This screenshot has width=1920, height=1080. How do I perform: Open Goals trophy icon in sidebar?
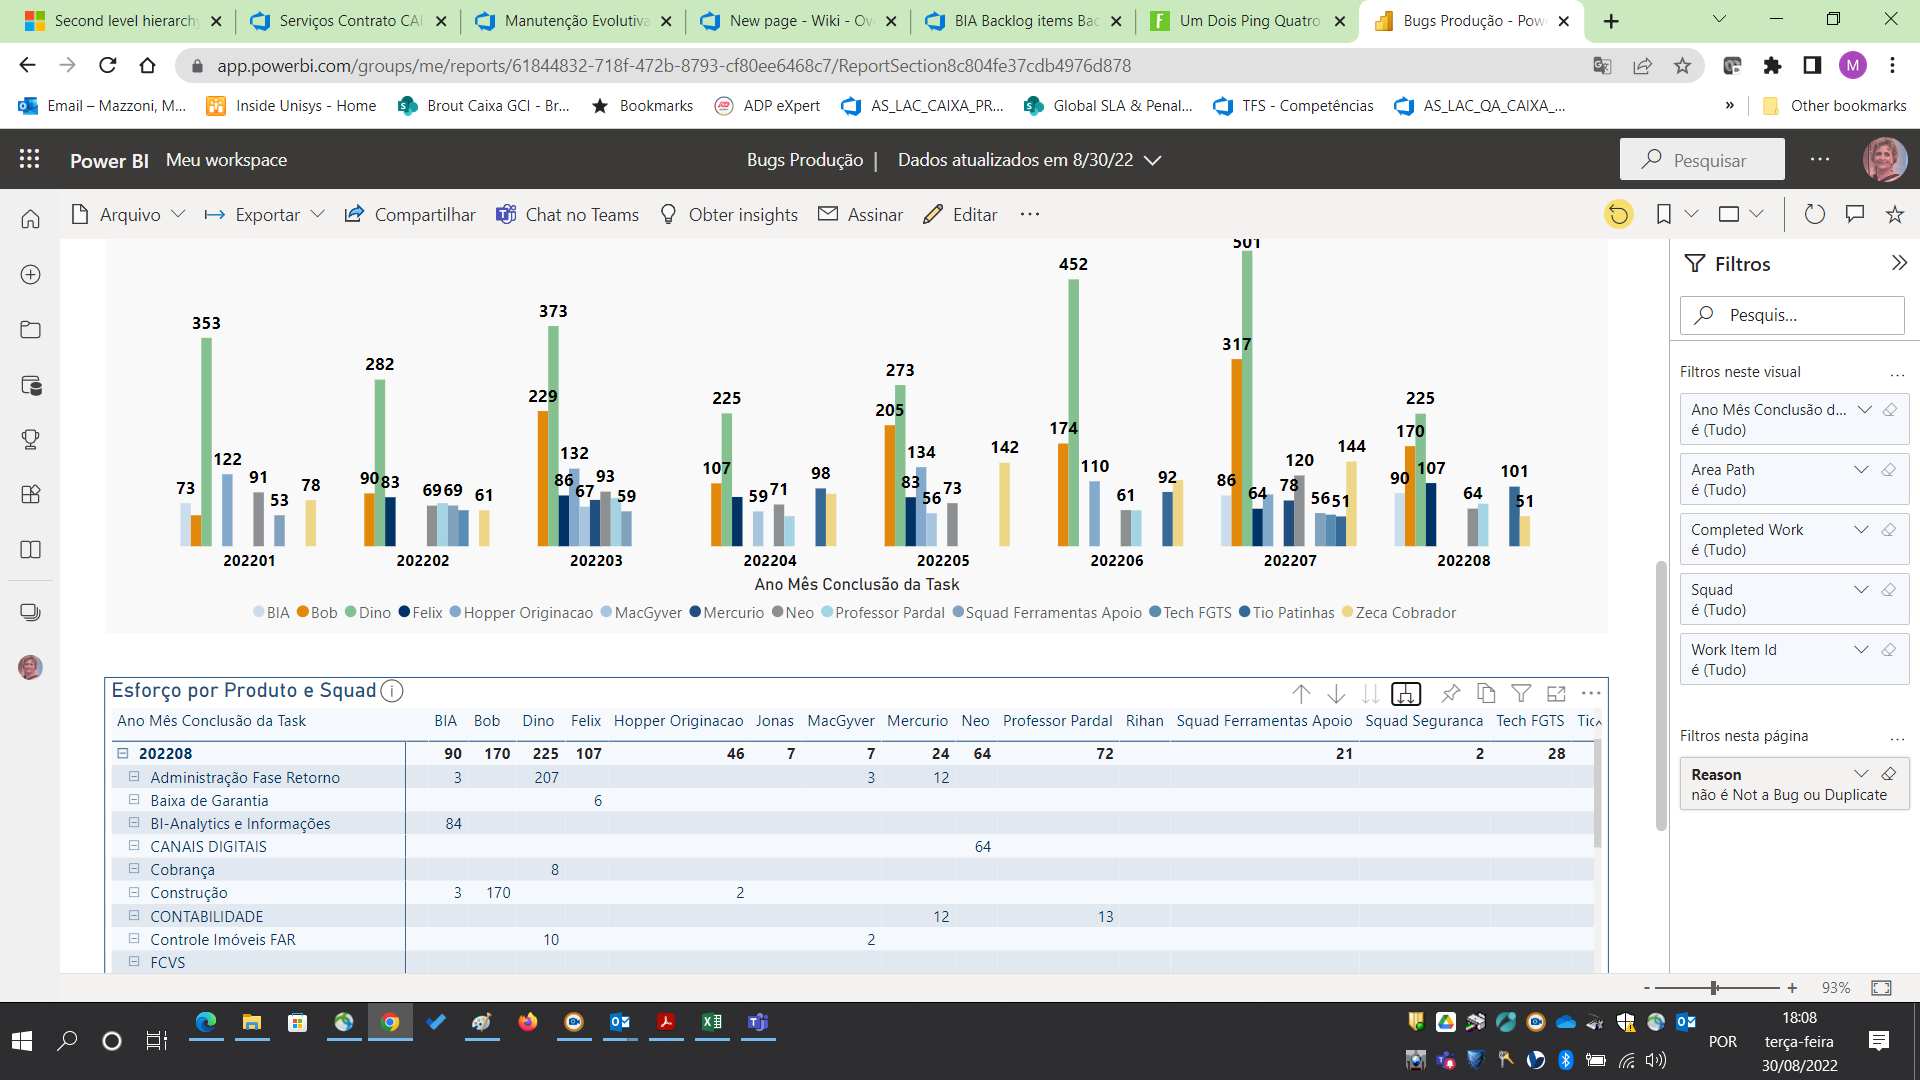[x=30, y=439]
